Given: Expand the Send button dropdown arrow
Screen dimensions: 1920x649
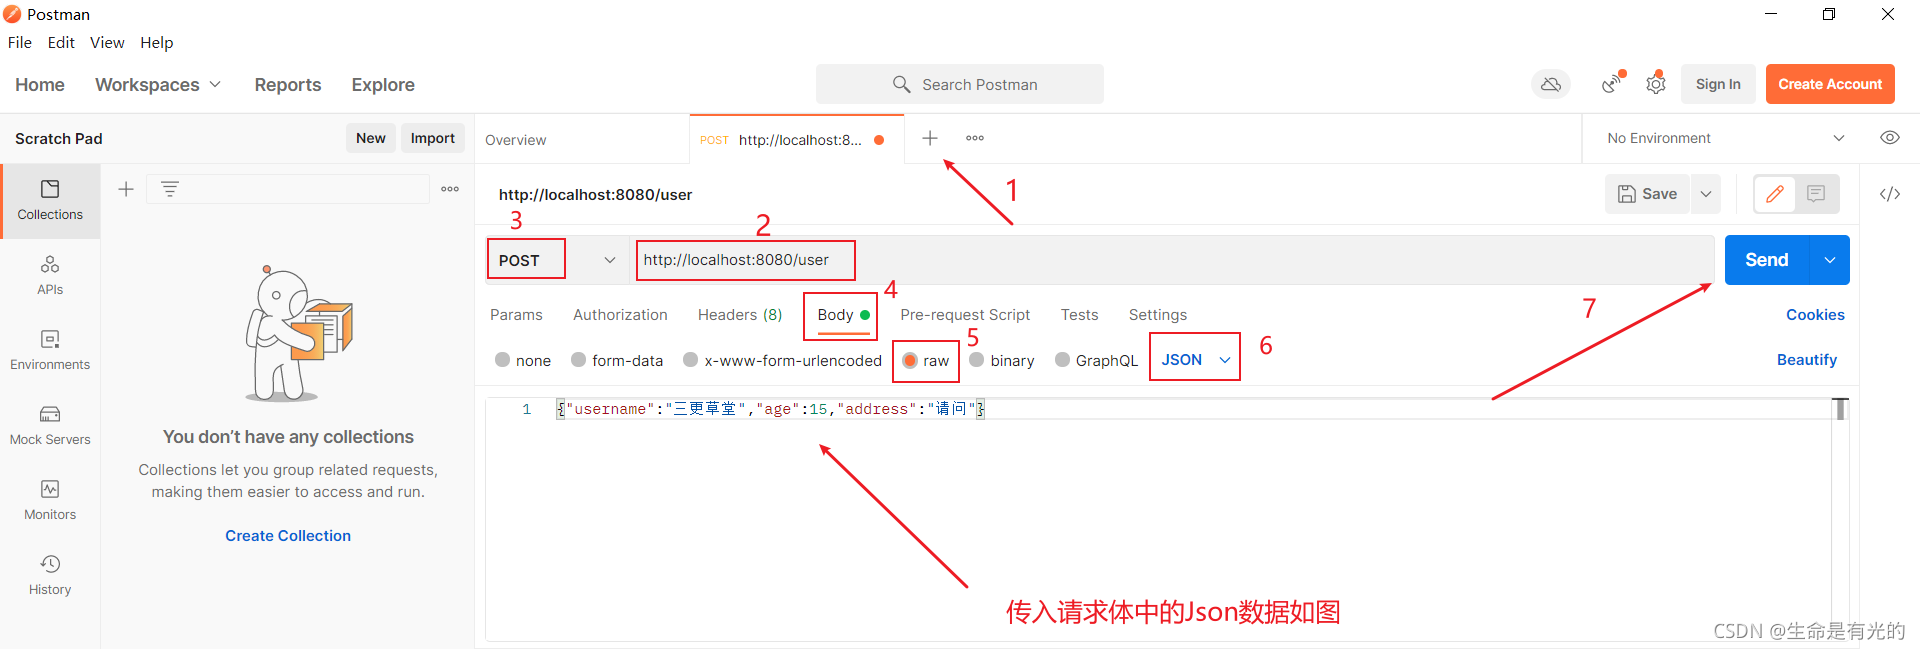Looking at the screenshot, I should [1830, 260].
